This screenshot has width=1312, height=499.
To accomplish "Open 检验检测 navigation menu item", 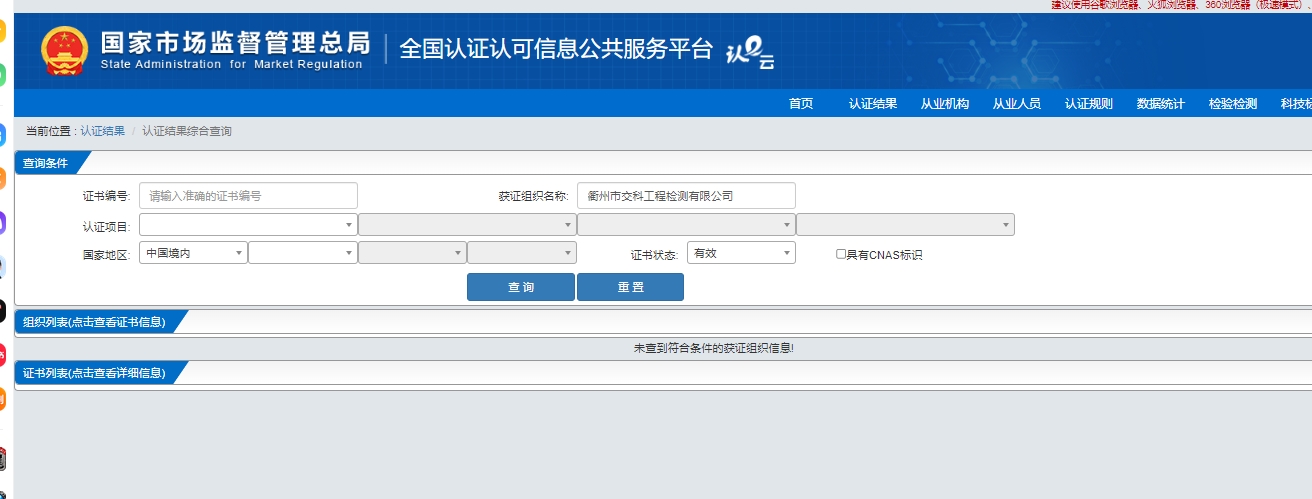I will (x=1233, y=104).
